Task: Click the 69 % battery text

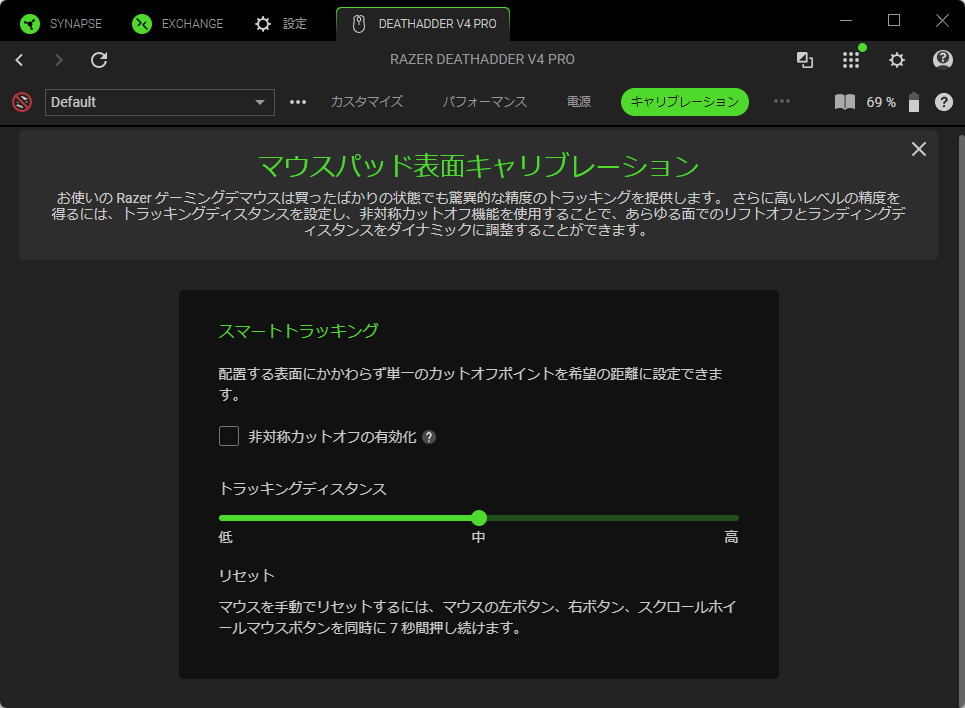Action: click(881, 102)
